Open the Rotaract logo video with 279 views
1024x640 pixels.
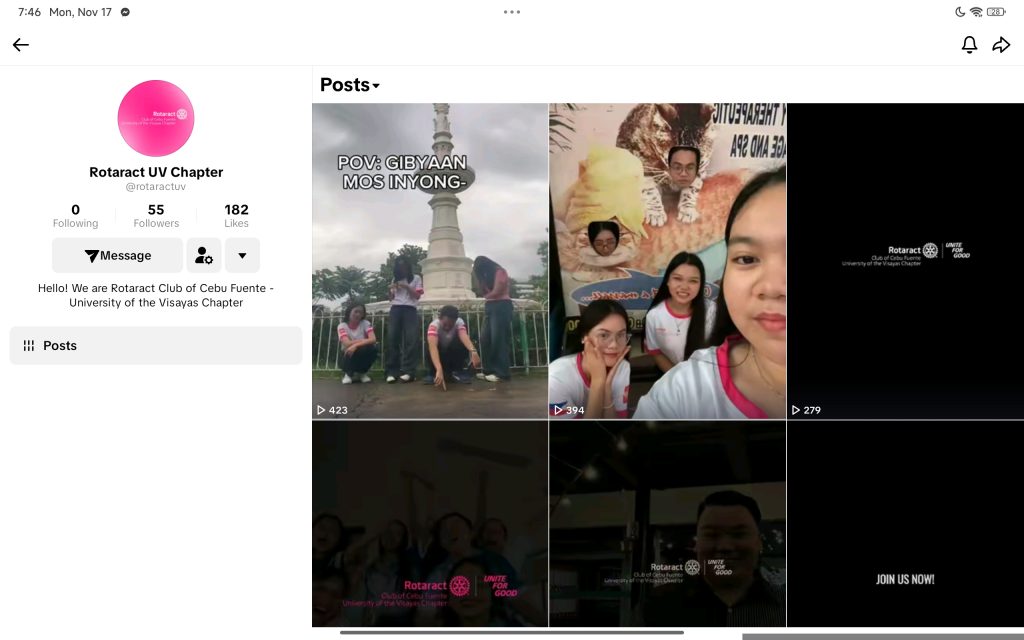tap(905, 260)
